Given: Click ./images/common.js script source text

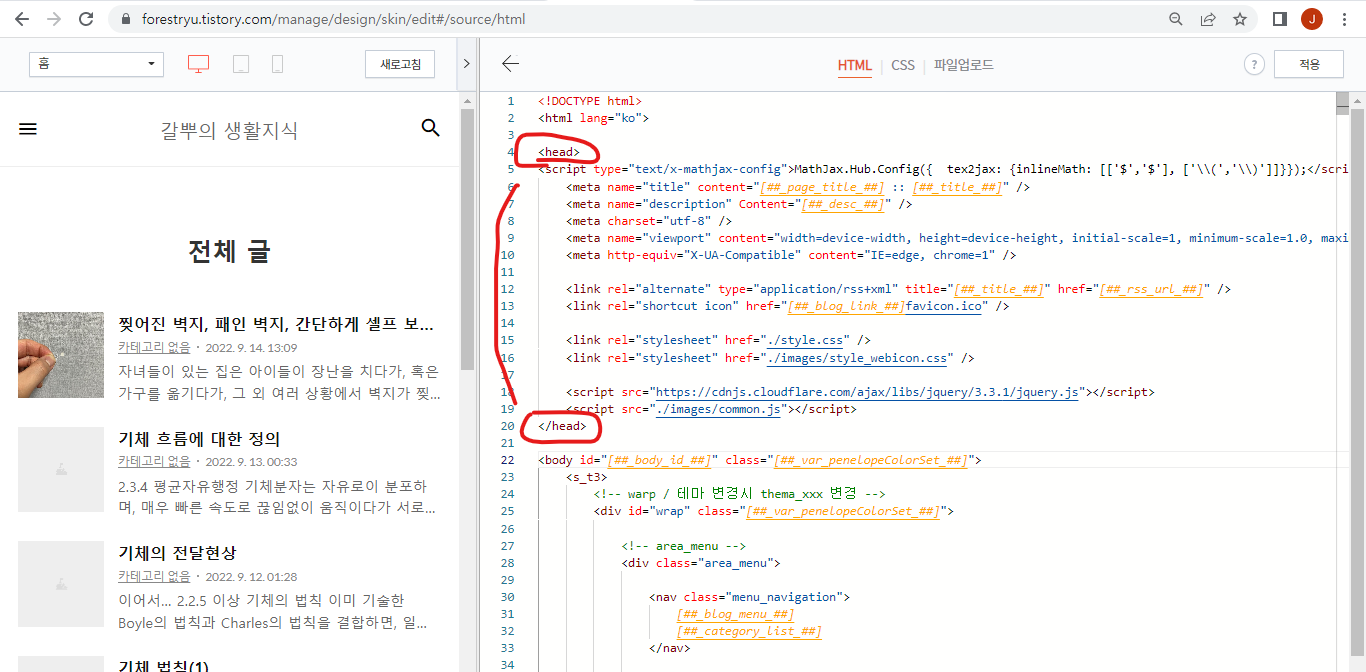Looking at the screenshot, I should [x=716, y=409].
